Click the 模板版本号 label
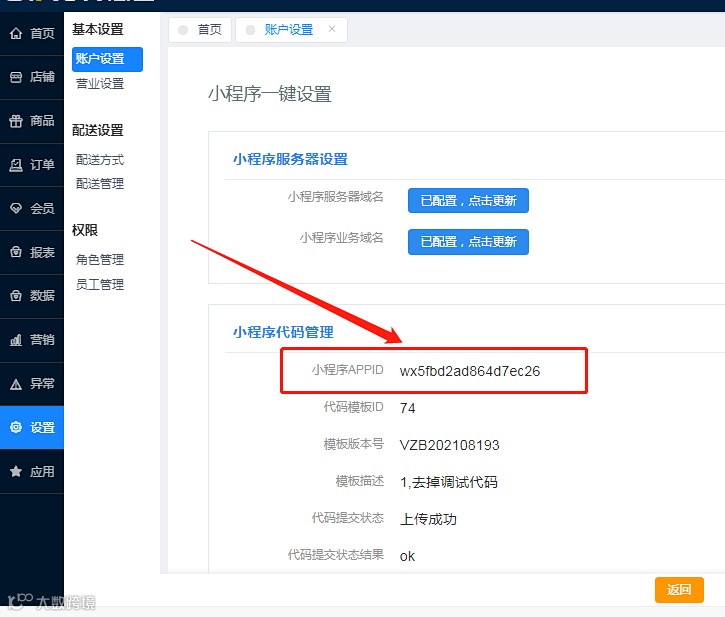 click(x=354, y=444)
